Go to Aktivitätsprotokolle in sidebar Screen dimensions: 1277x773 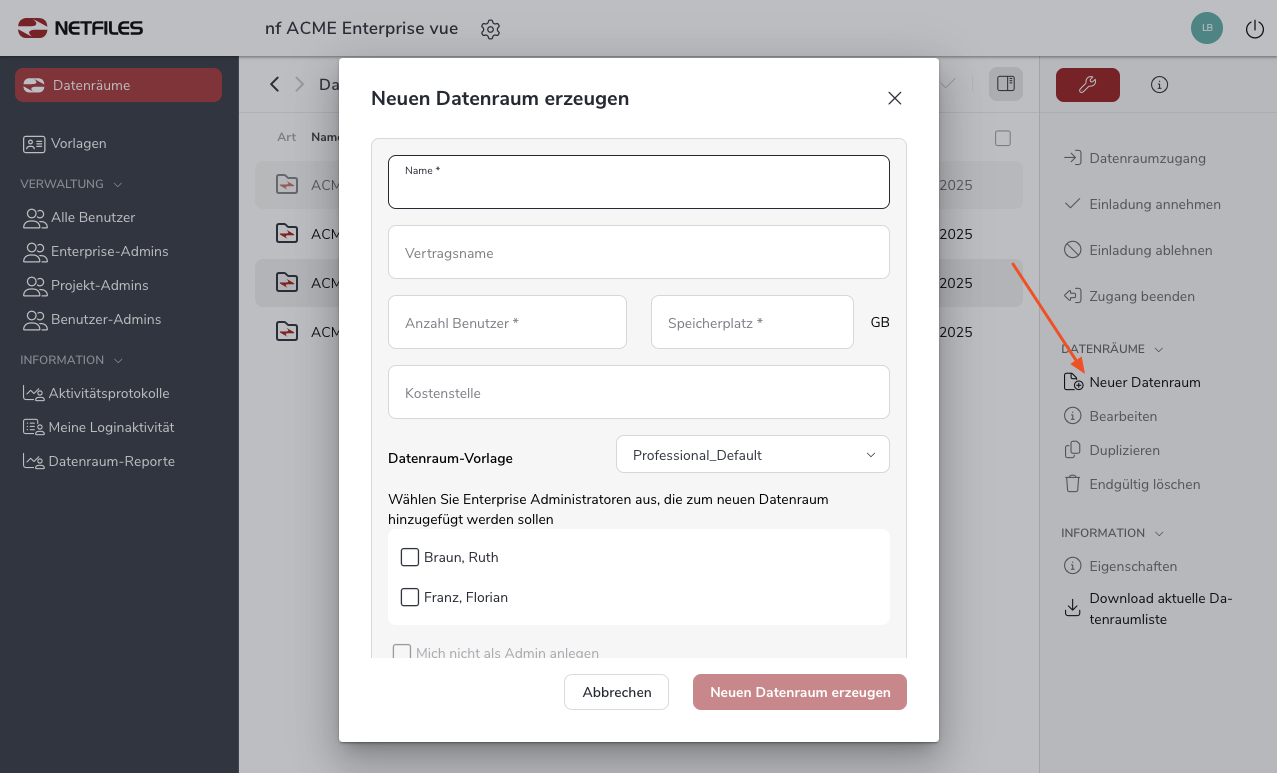(x=108, y=393)
